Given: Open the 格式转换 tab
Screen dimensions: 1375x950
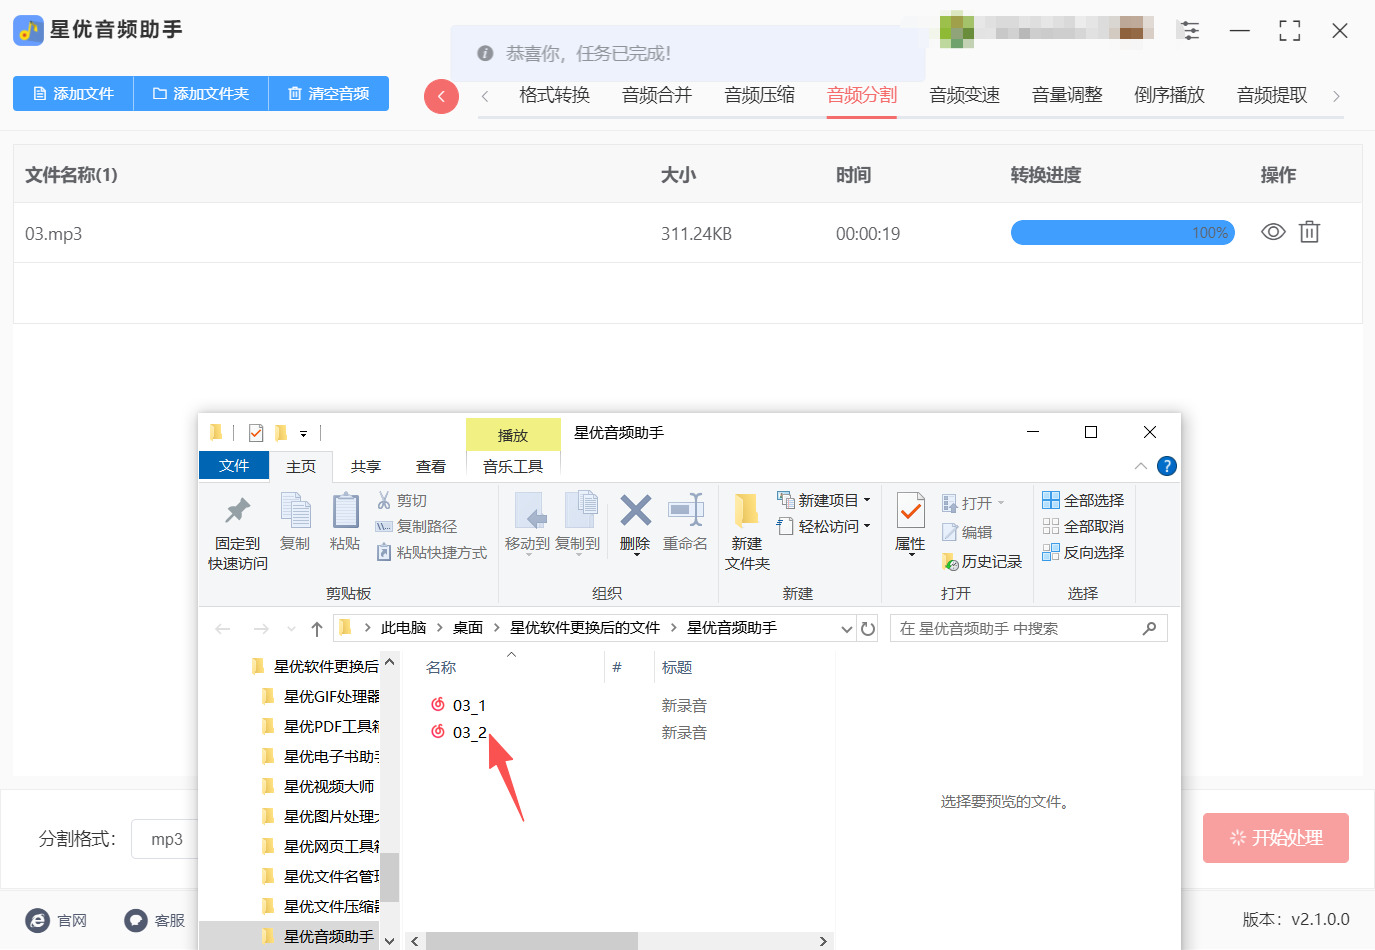Looking at the screenshot, I should 554,95.
